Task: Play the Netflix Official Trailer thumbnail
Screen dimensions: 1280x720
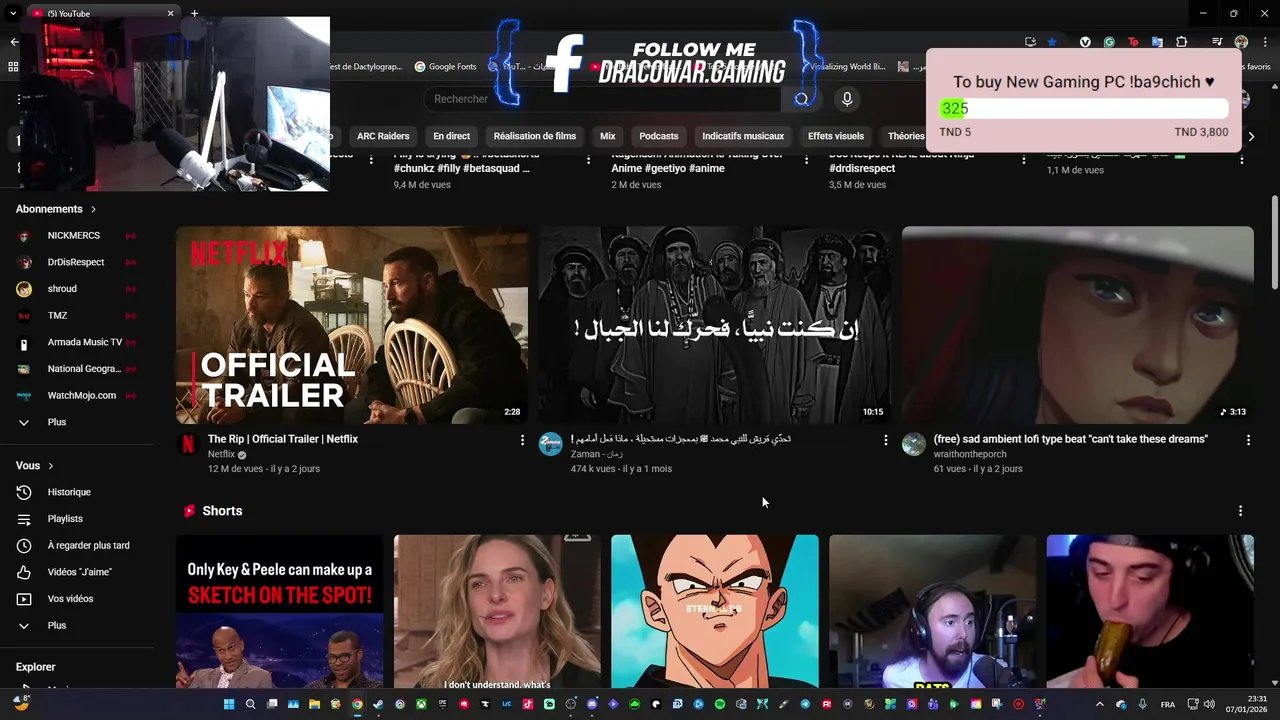Action: click(352, 325)
